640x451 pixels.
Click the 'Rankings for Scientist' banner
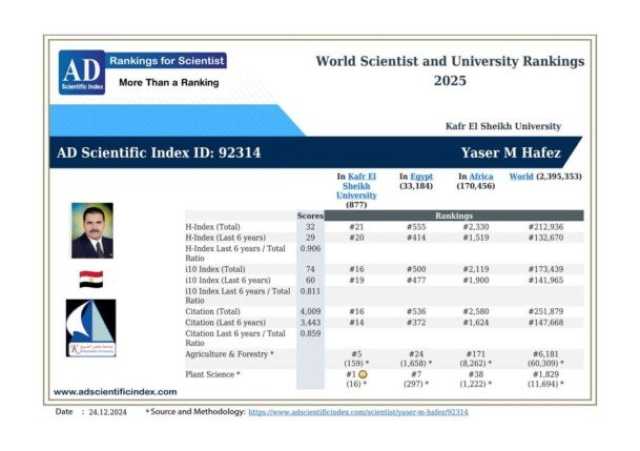tap(167, 61)
